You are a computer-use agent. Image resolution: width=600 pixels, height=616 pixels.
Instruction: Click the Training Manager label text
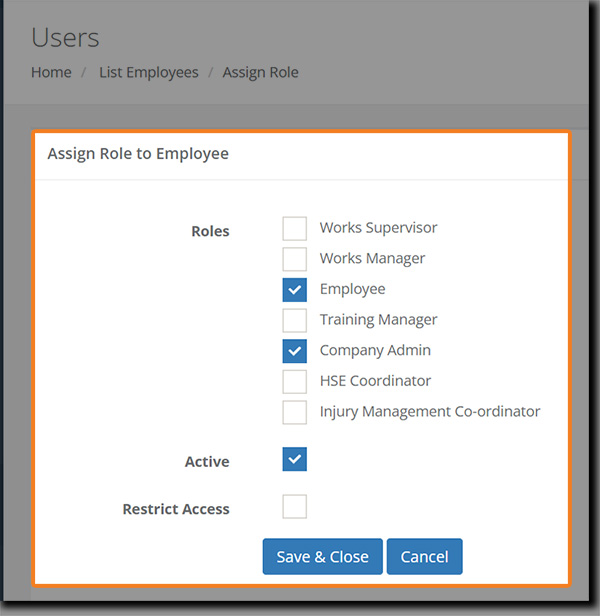378,320
